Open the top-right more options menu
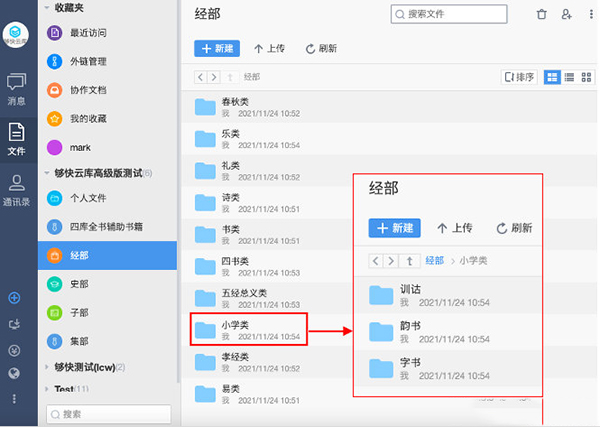This screenshot has height=427, width=600. coord(591,15)
